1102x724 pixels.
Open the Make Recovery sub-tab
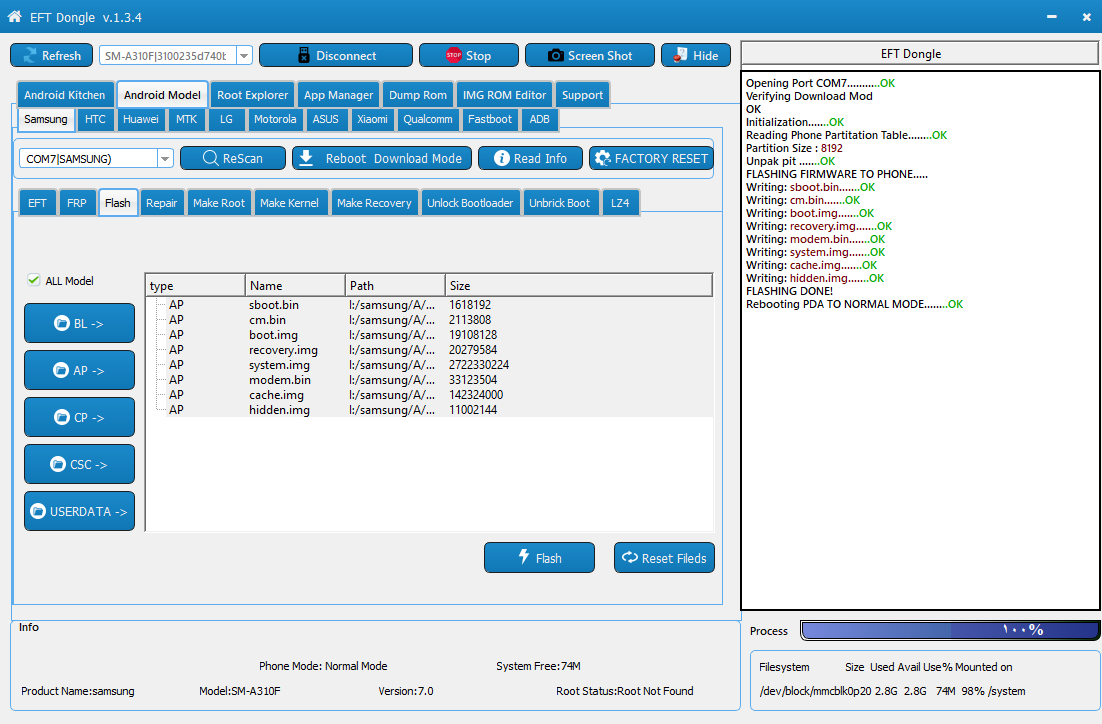(x=374, y=203)
